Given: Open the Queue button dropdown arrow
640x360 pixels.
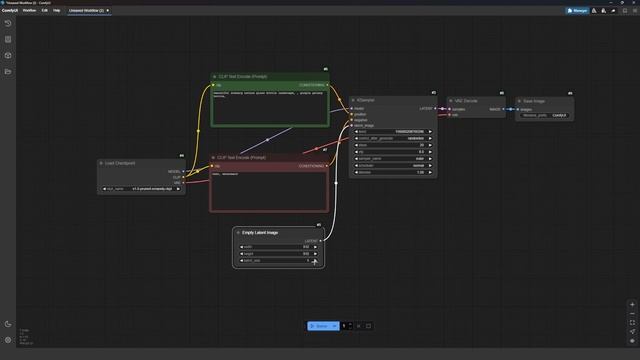Looking at the screenshot, I should pyautogui.click(x=335, y=326).
